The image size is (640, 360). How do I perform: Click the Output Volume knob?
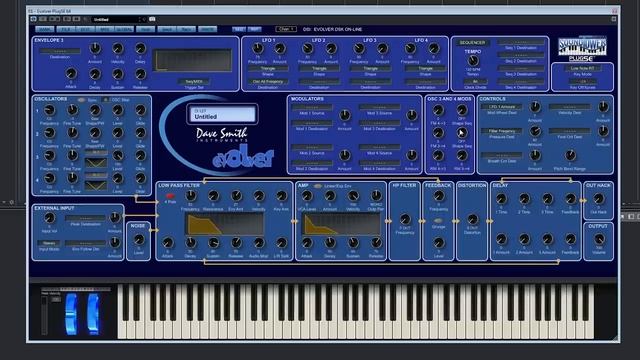point(599,239)
